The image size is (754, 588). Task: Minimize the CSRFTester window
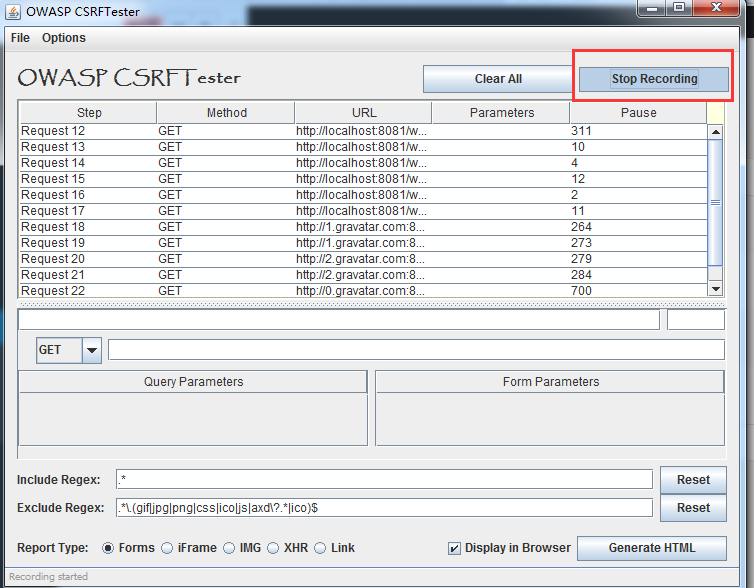tap(652, 8)
